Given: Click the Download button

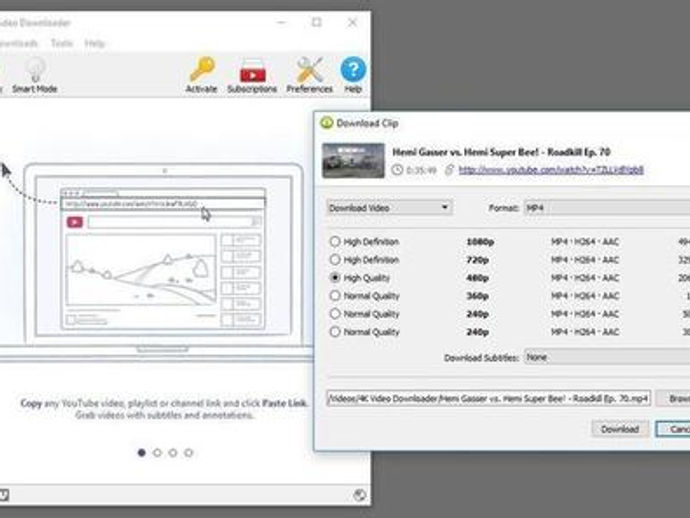Looking at the screenshot, I should tap(620, 429).
